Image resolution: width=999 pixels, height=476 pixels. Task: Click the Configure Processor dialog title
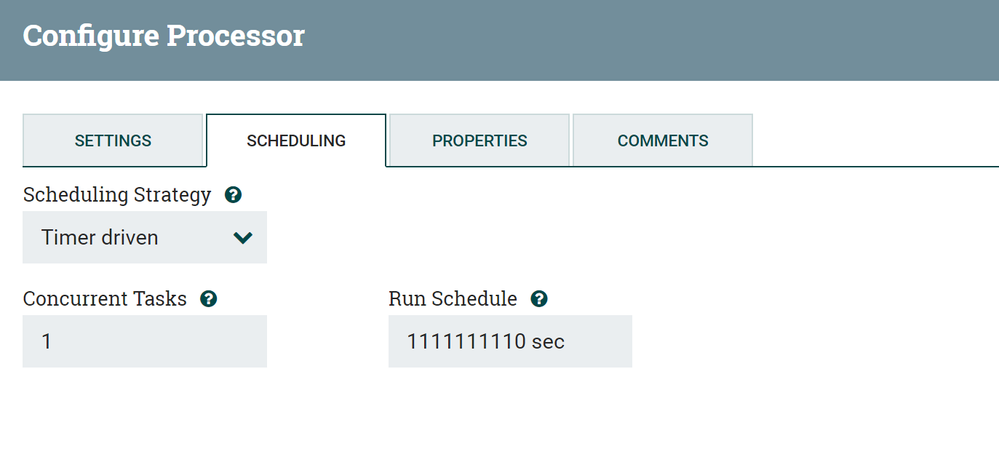click(163, 36)
